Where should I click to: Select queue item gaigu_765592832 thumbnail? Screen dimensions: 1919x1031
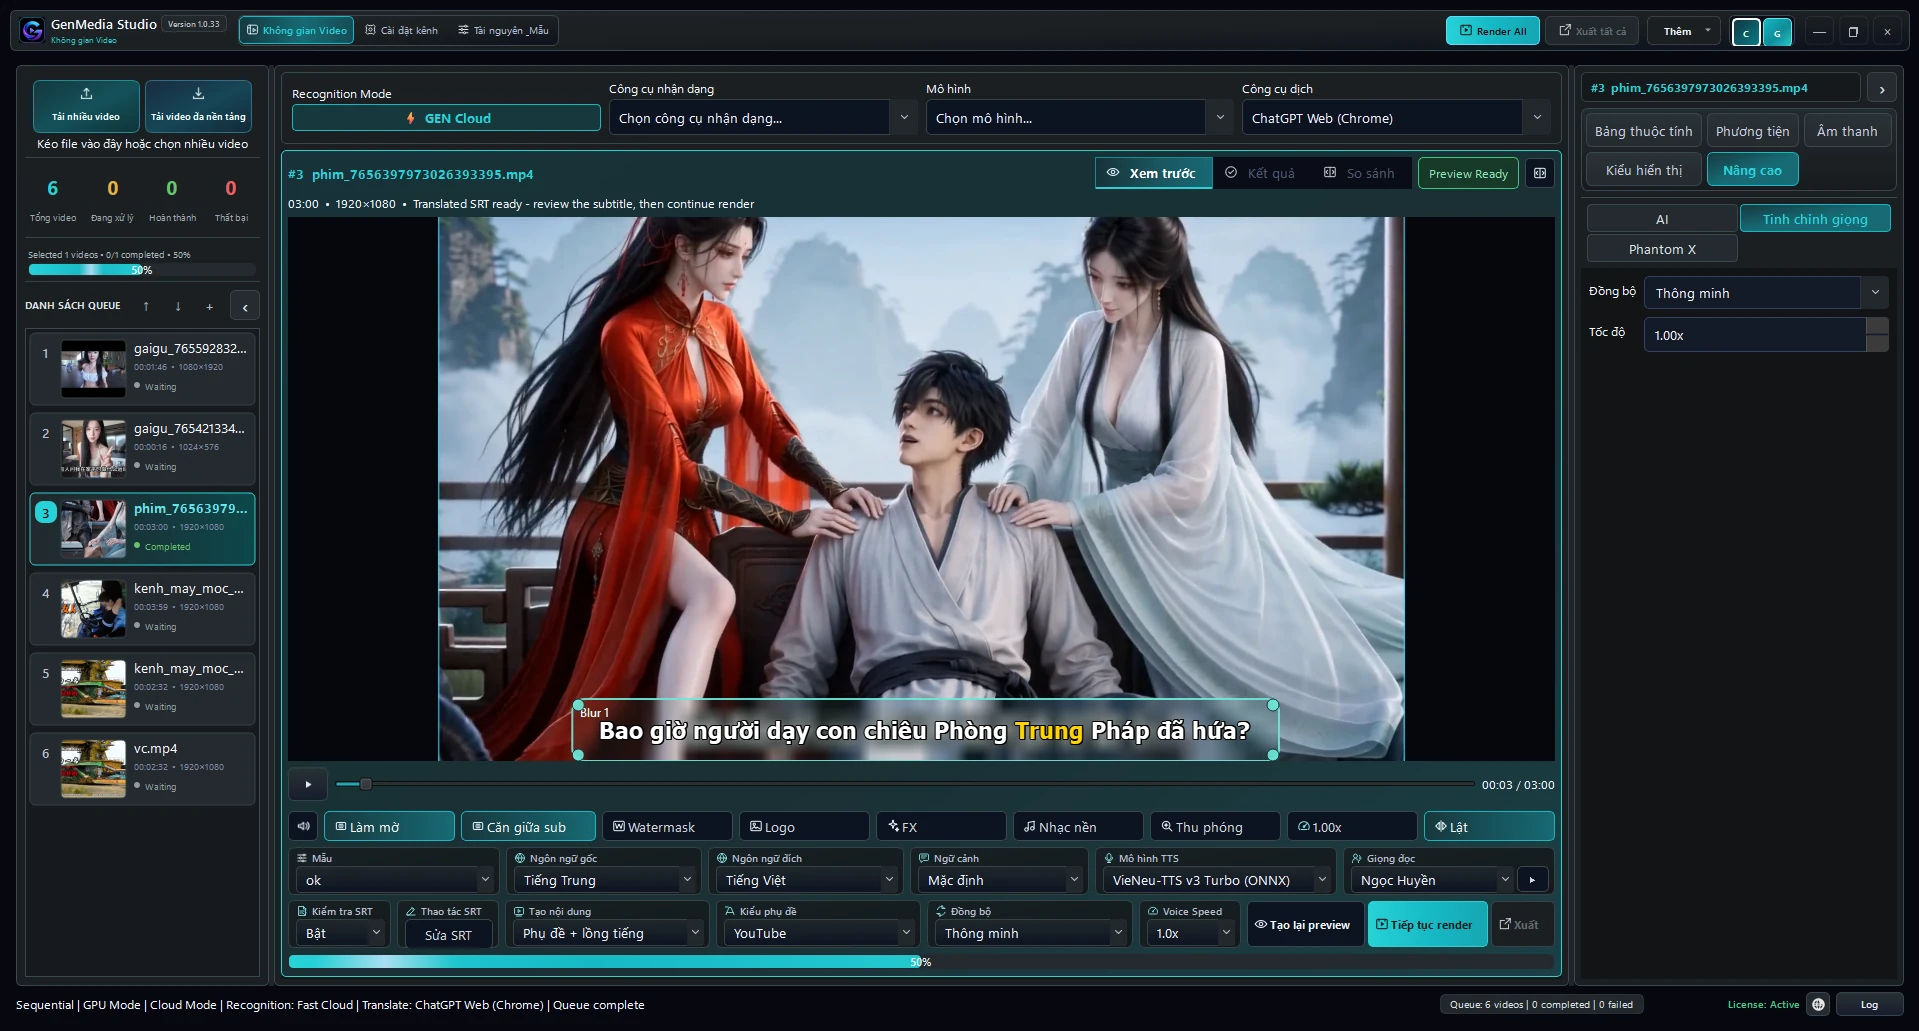[93, 369]
